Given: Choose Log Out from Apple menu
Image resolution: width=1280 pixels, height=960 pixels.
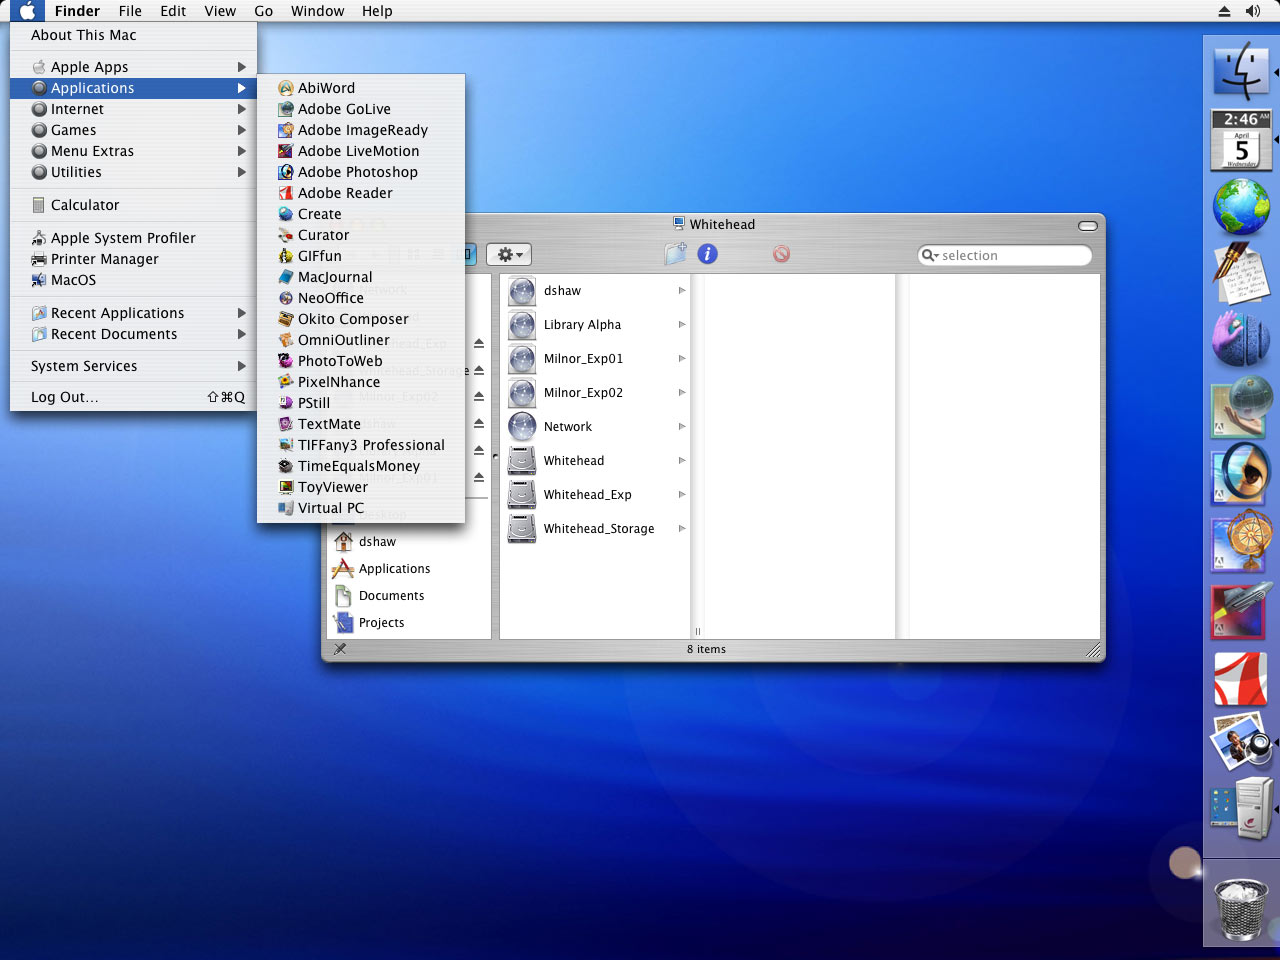Looking at the screenshot, I should [x=133, y=397].
